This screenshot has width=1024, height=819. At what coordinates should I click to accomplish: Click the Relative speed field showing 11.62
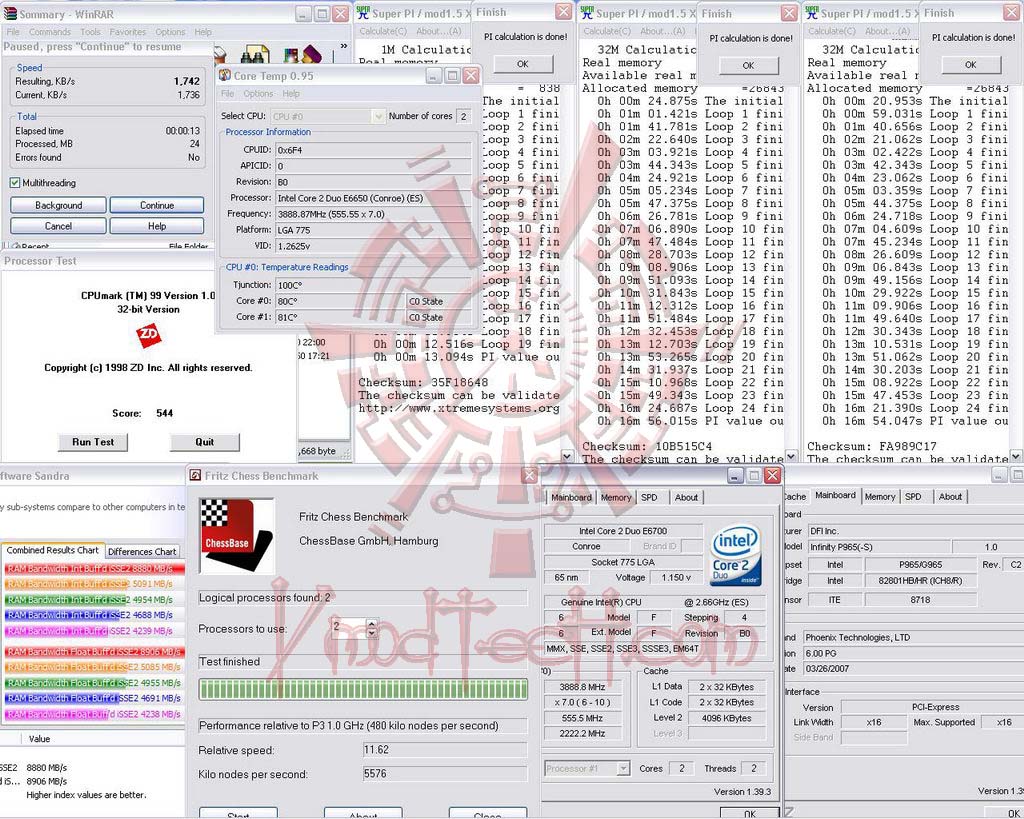pos(445,750)
